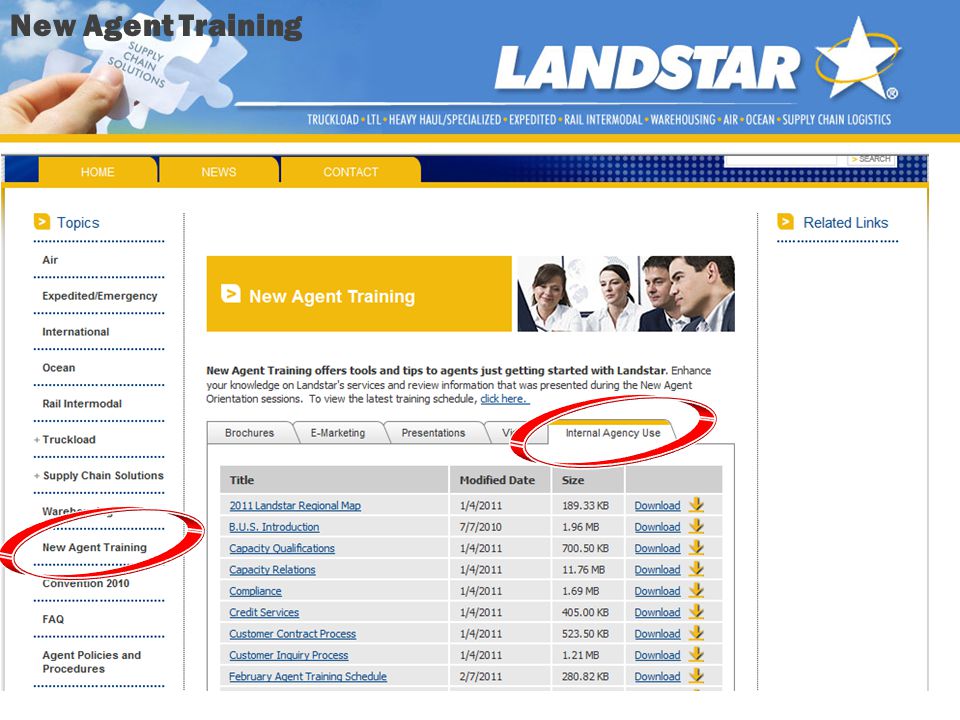Click download arrow icon for Credit Services
The height and width of the screenshot is (720, 960).
696,612
